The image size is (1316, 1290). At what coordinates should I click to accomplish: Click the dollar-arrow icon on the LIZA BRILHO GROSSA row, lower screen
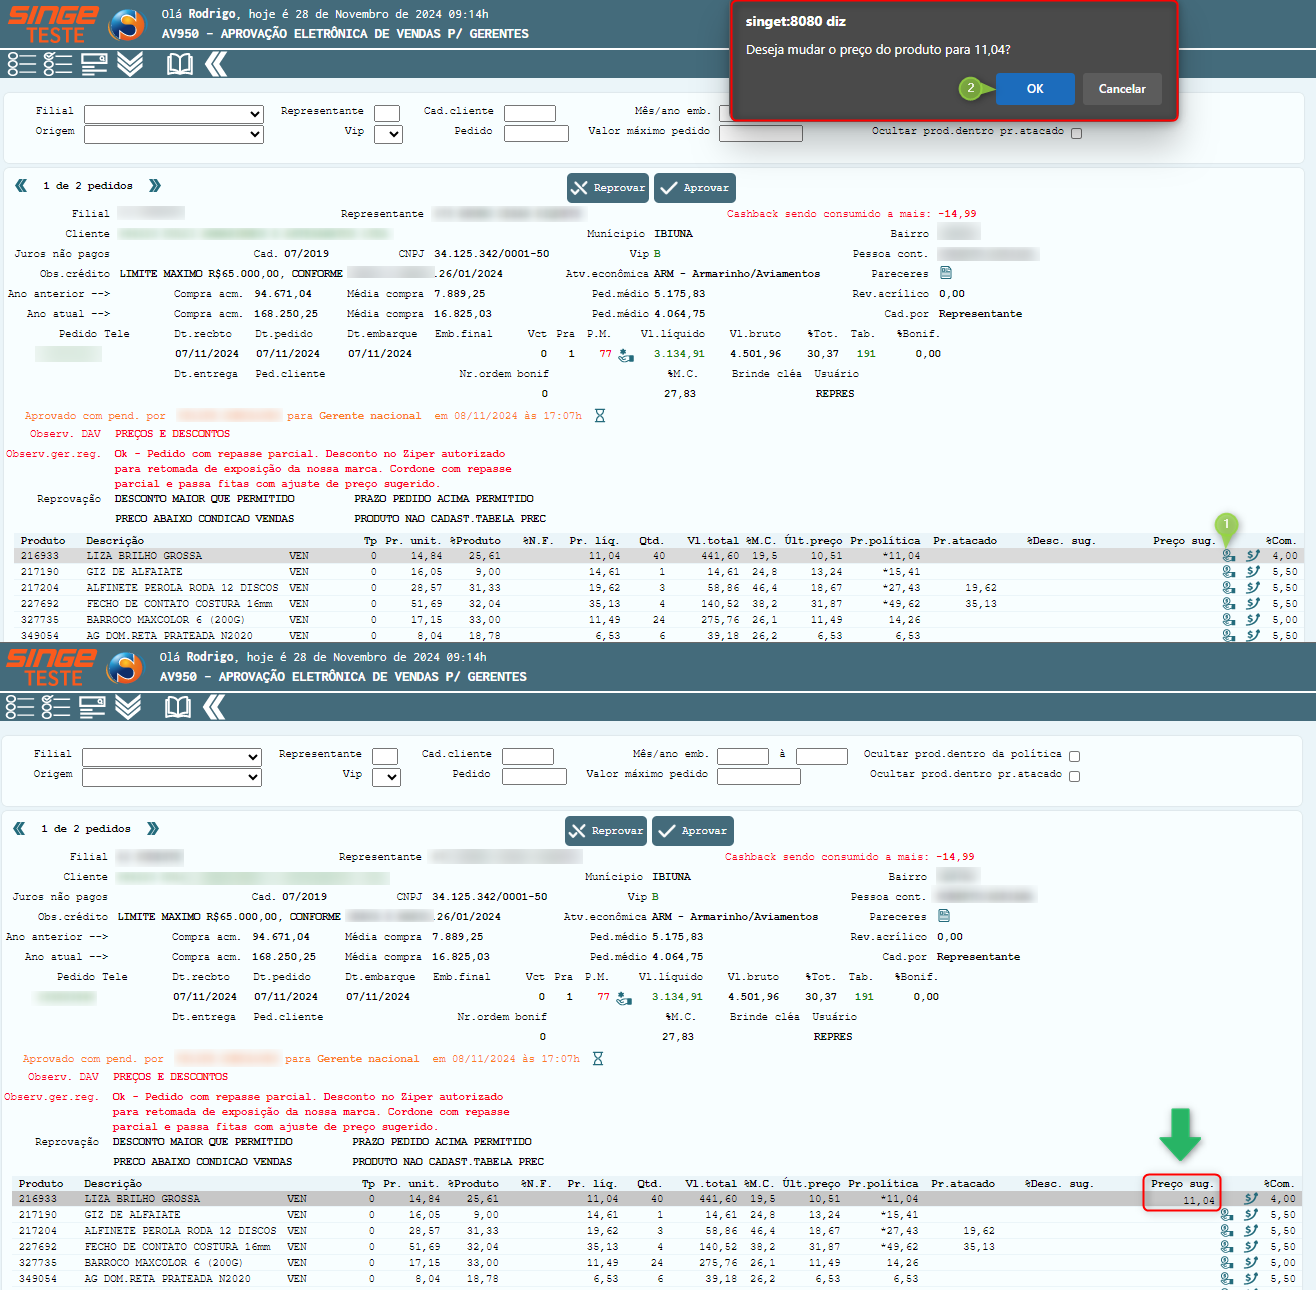point(1251,1199)
